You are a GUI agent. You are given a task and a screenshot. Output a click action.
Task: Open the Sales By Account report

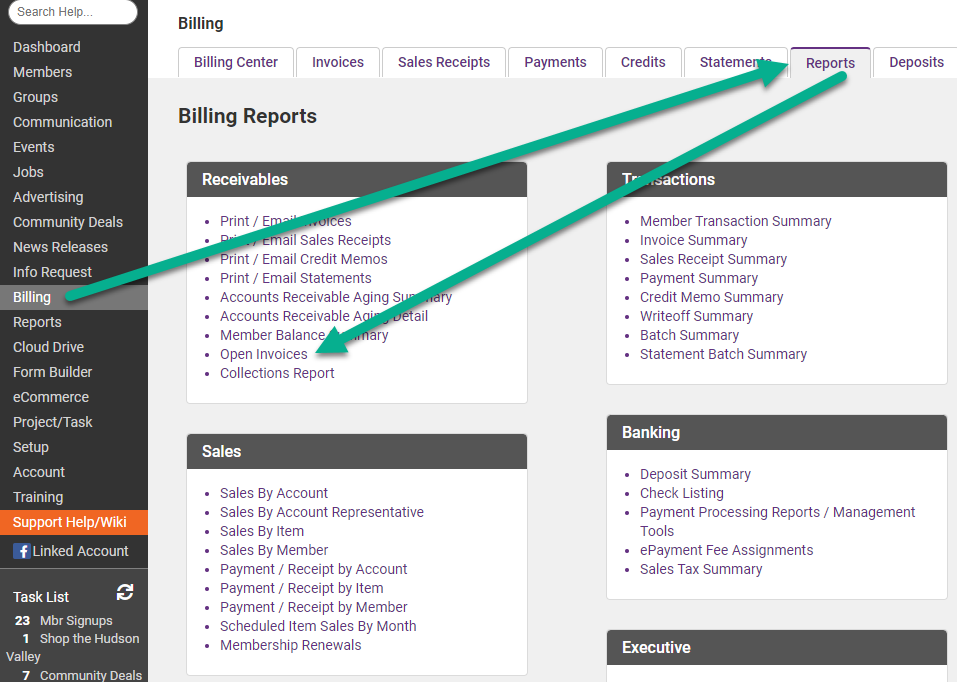(x=274, y=493)
